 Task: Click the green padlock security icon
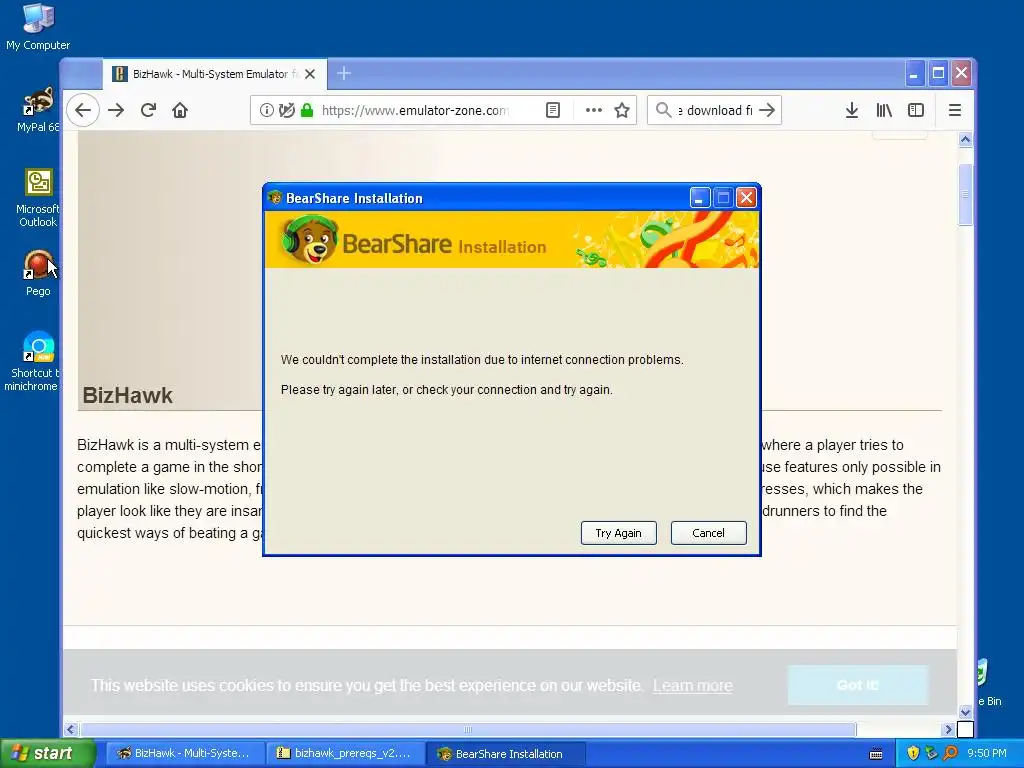[x=307, y=110]
